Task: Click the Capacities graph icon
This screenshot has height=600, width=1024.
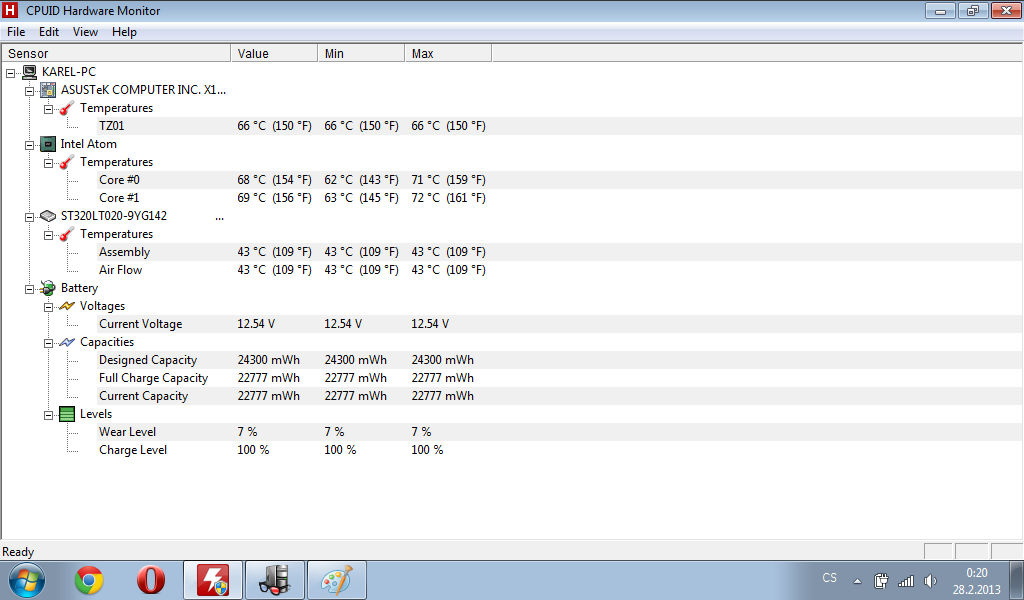Action: [x=67, y=342]
